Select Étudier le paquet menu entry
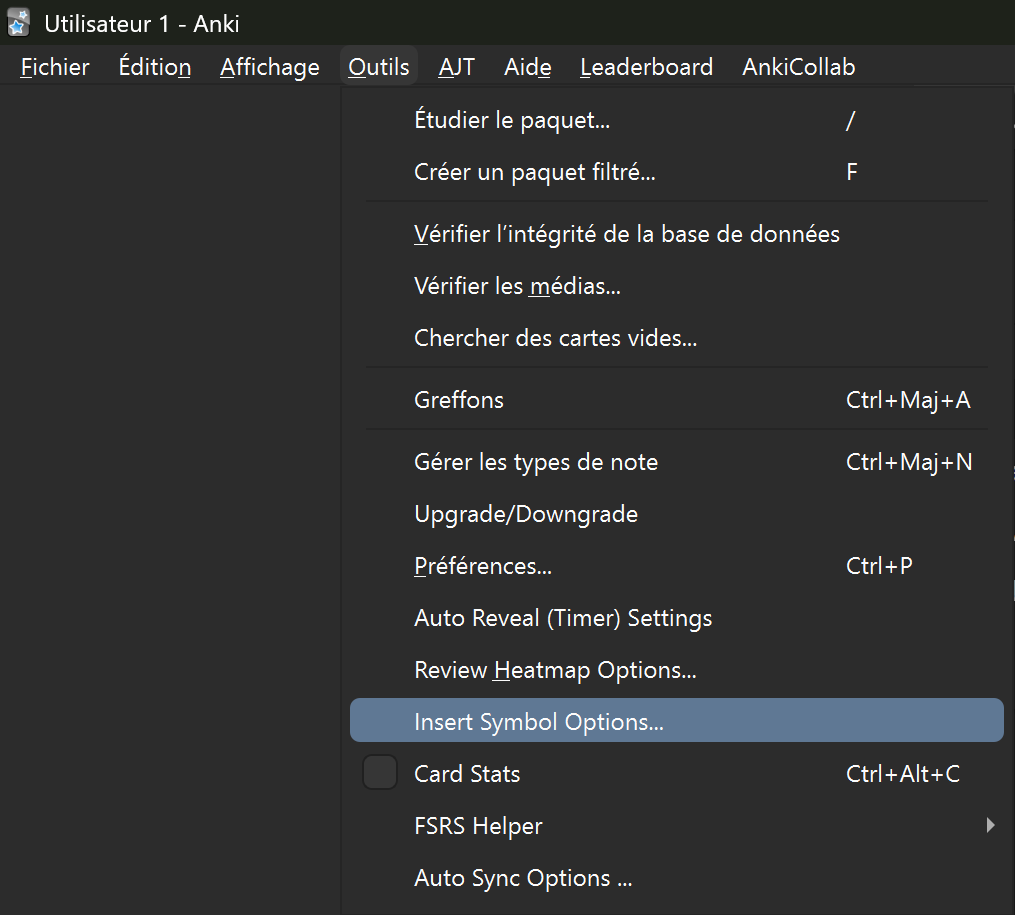 (512, 121)
